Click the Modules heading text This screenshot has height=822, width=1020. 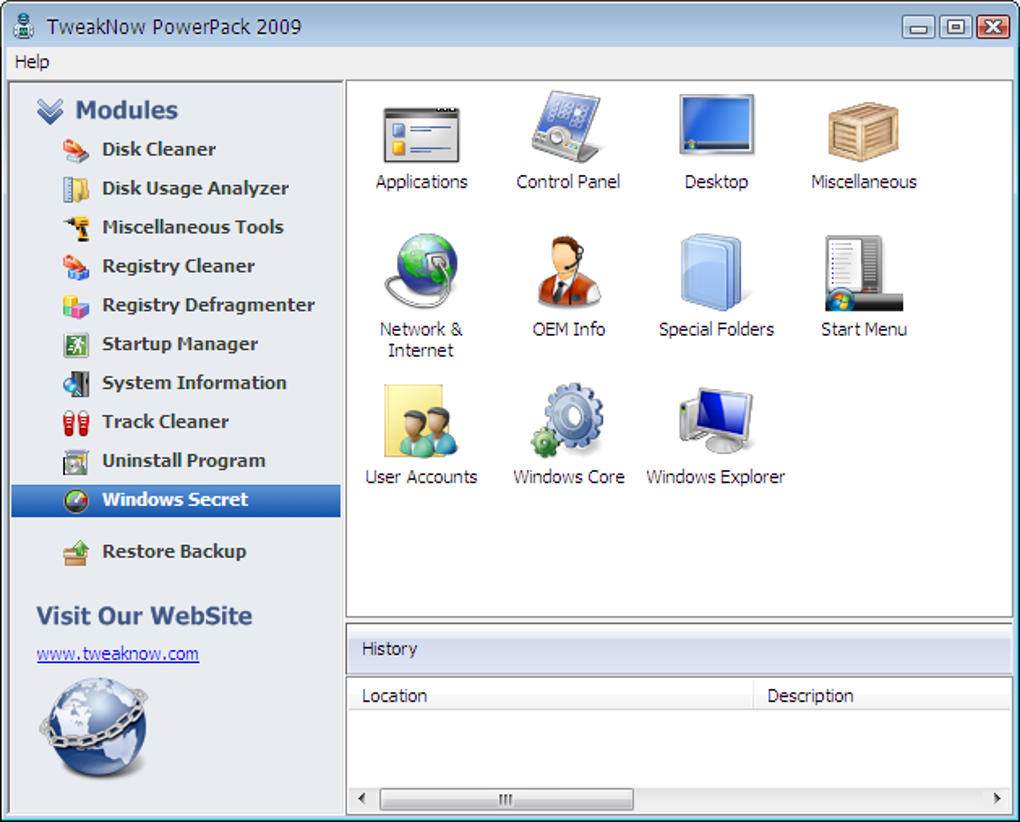click(x=126, y=111)
